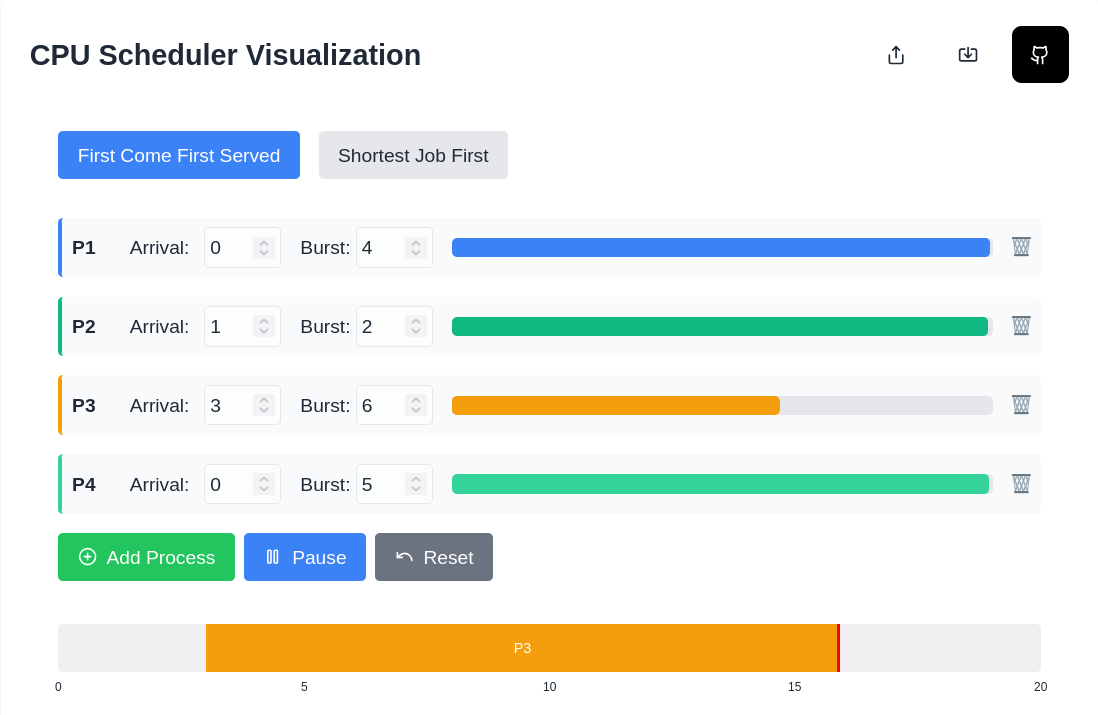The image size is (1098, 715).
Task: Select First Come First Served algorithm
Action: pos(179,155)
